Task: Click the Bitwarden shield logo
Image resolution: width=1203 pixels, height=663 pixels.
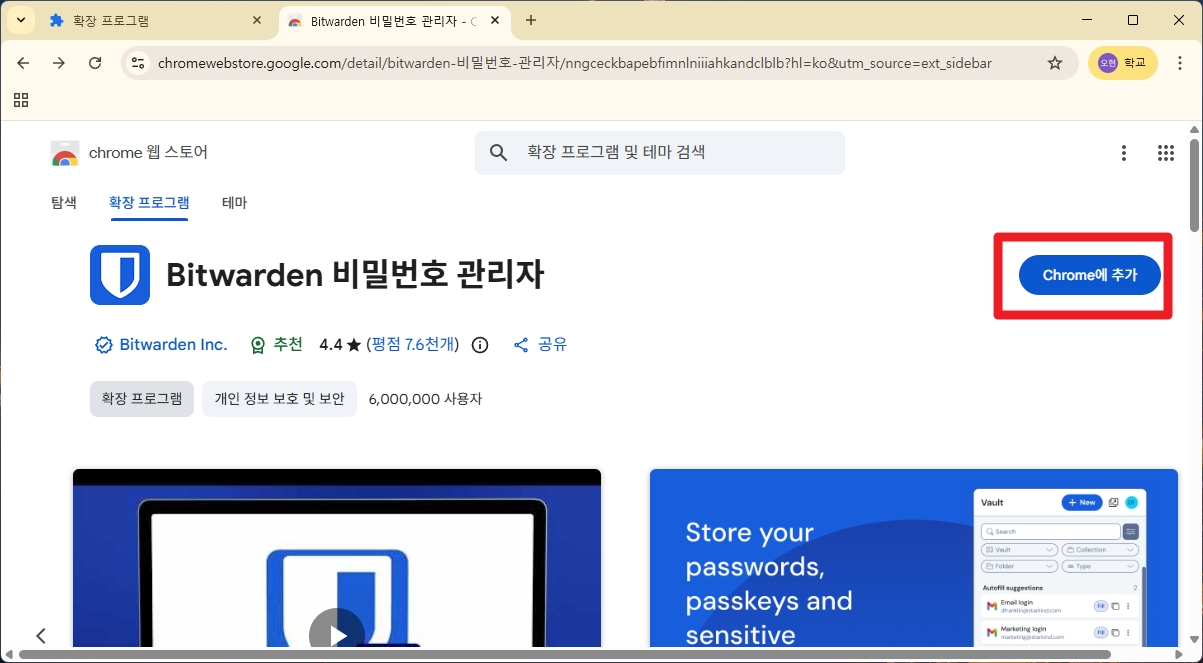Action: point(119,275)
